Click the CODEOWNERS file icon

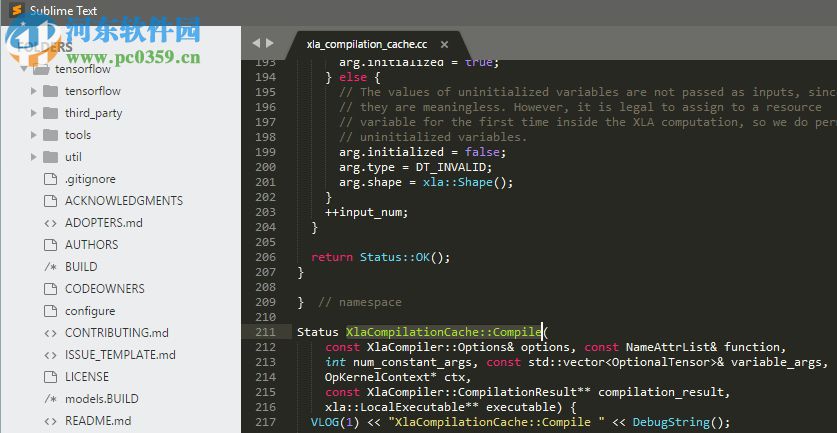pos(50,289)
